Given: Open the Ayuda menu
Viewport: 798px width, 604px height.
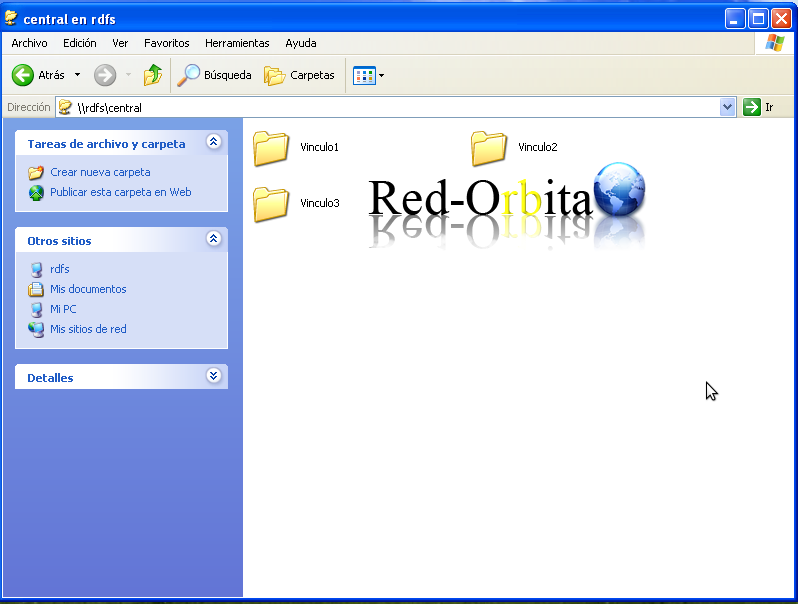Looking at the screenshot, I should (301, 43).
